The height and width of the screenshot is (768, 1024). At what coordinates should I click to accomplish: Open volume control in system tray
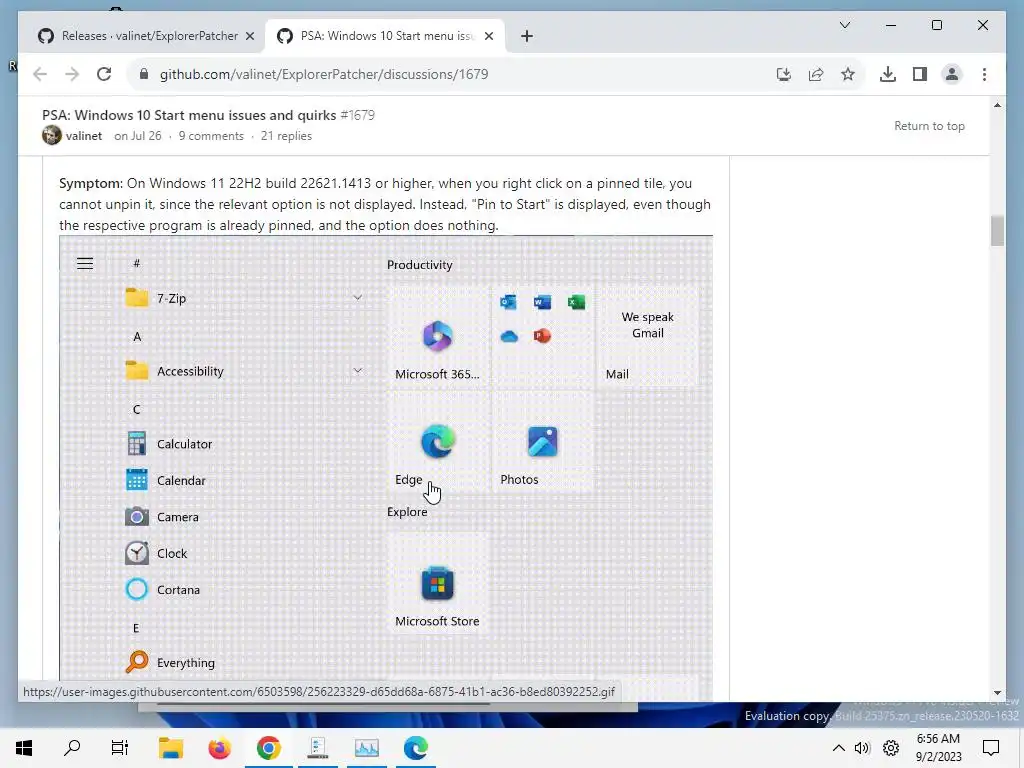click(862, 748)
